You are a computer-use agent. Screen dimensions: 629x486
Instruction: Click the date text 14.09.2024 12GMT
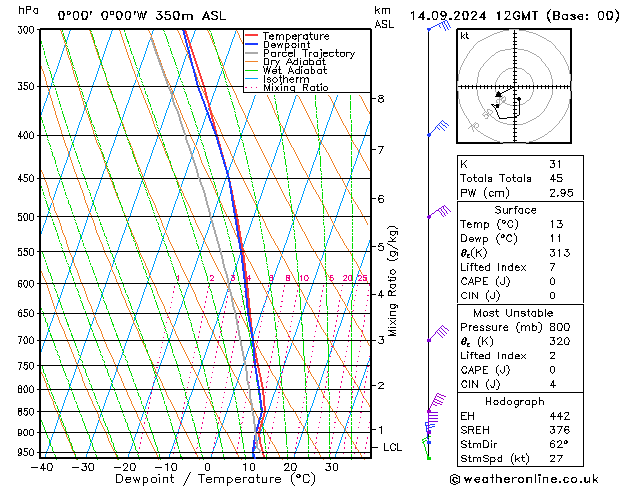(x=474, y=16)
